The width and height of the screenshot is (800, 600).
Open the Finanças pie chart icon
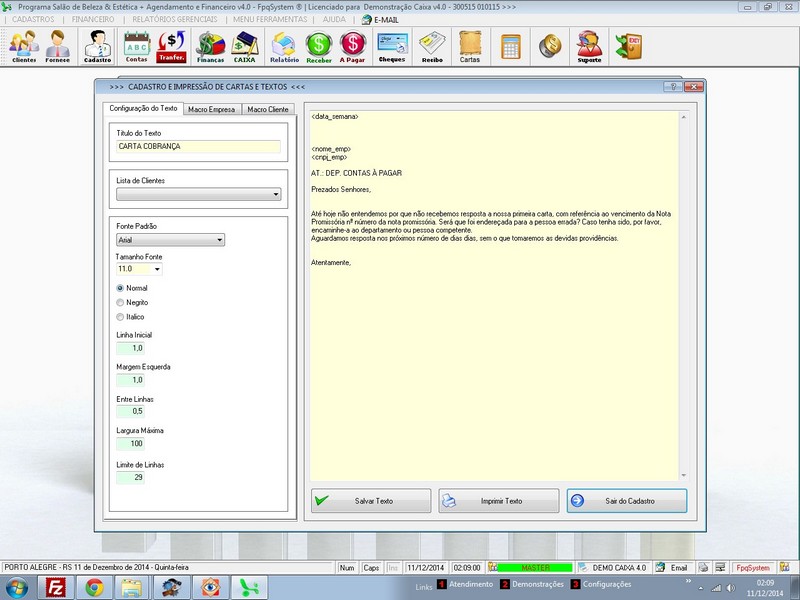coord(210,46)
